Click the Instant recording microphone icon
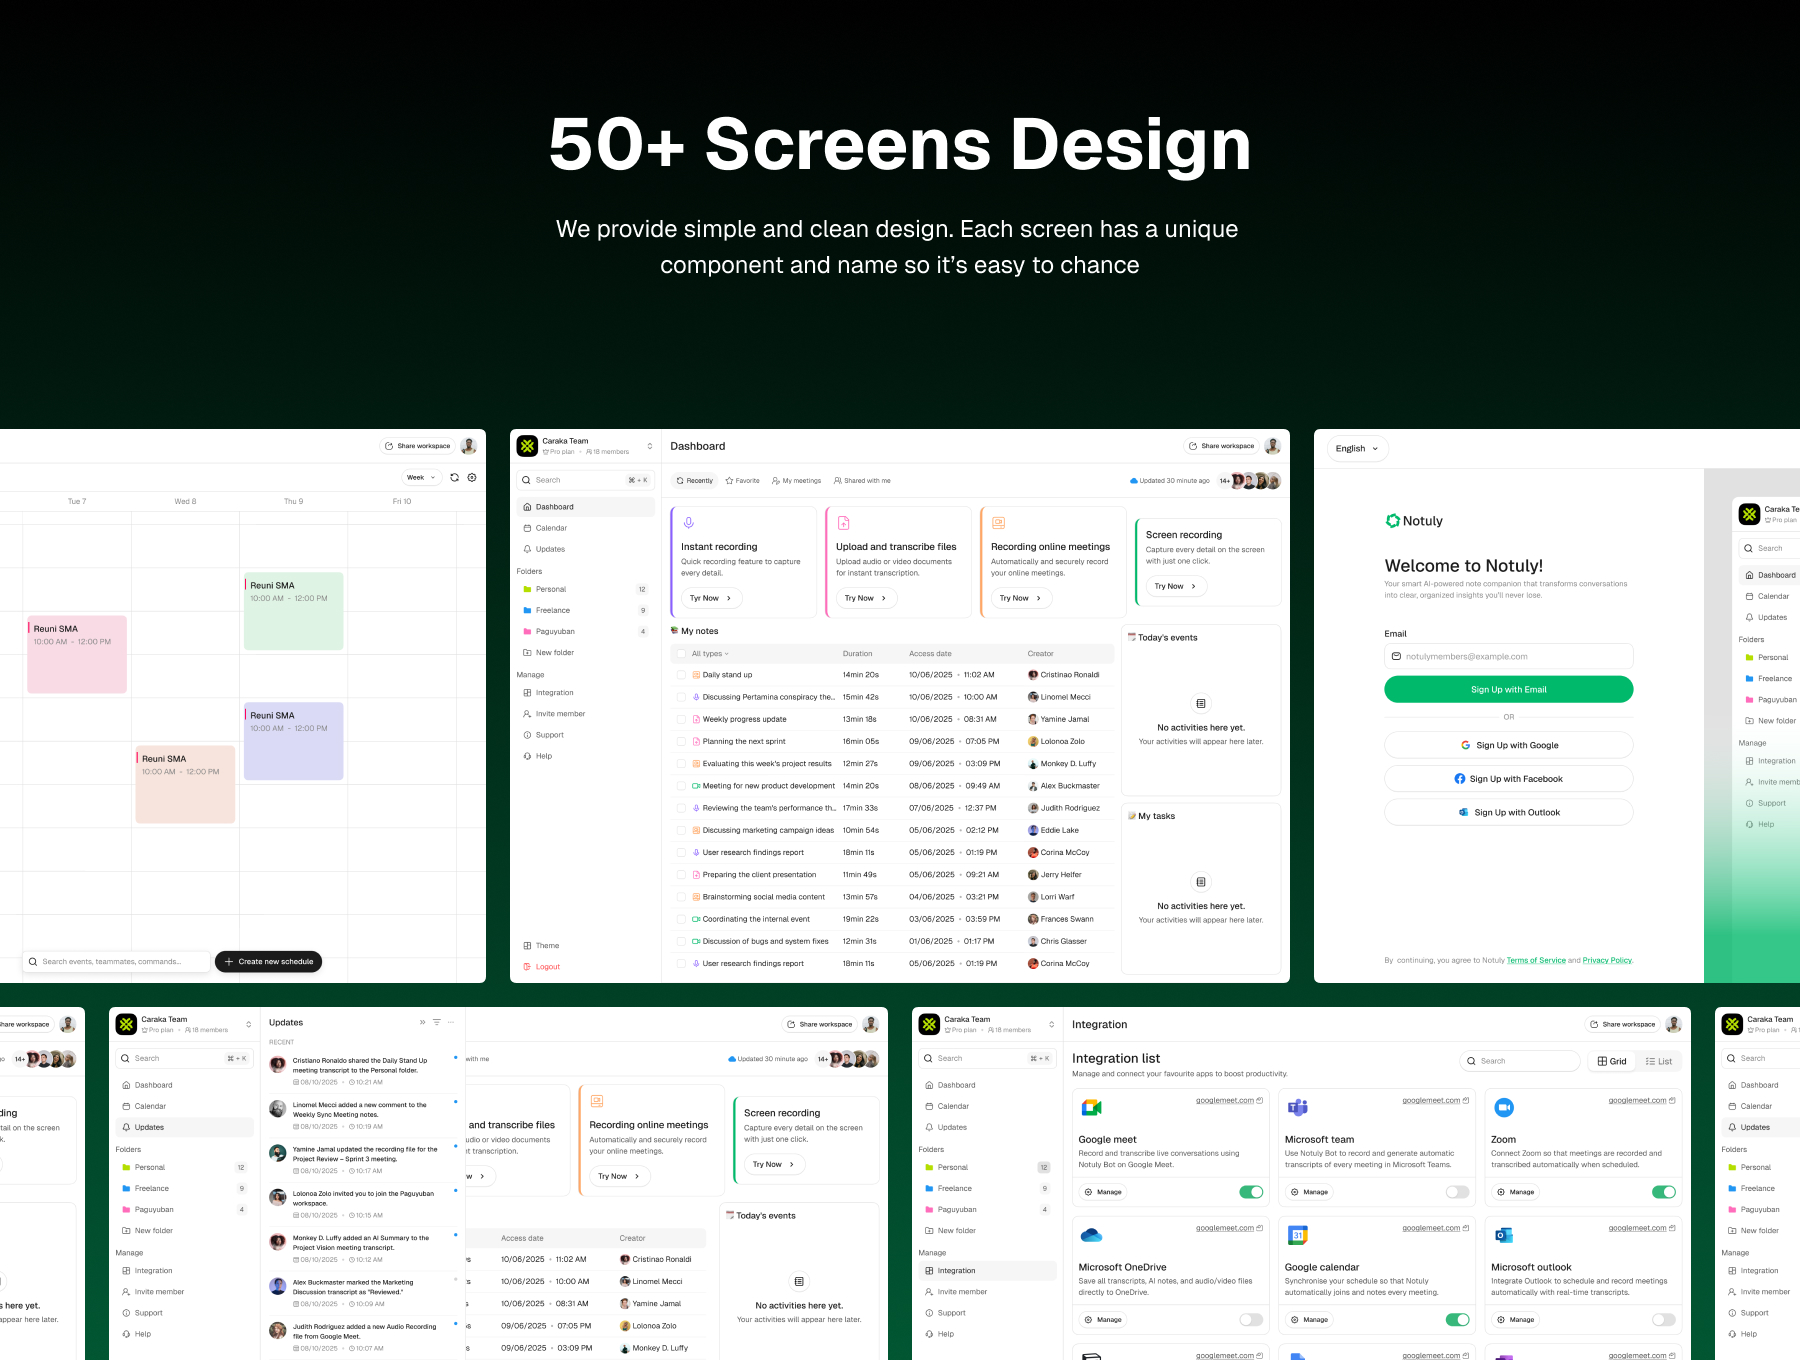 coord(688,523)
